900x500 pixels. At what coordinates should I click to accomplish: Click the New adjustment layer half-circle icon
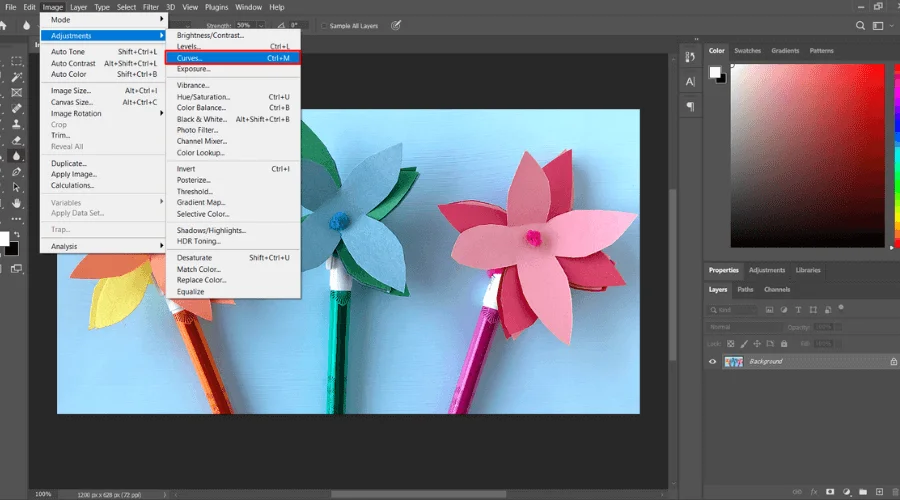click(x=847, y=492)
